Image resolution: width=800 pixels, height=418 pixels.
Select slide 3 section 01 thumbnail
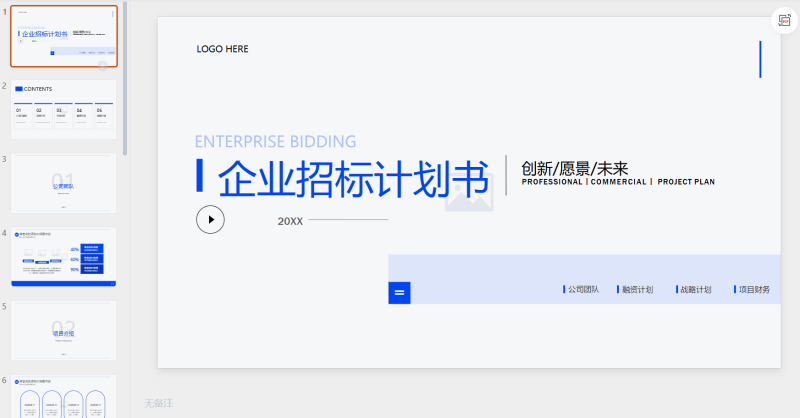click(64, 183)
